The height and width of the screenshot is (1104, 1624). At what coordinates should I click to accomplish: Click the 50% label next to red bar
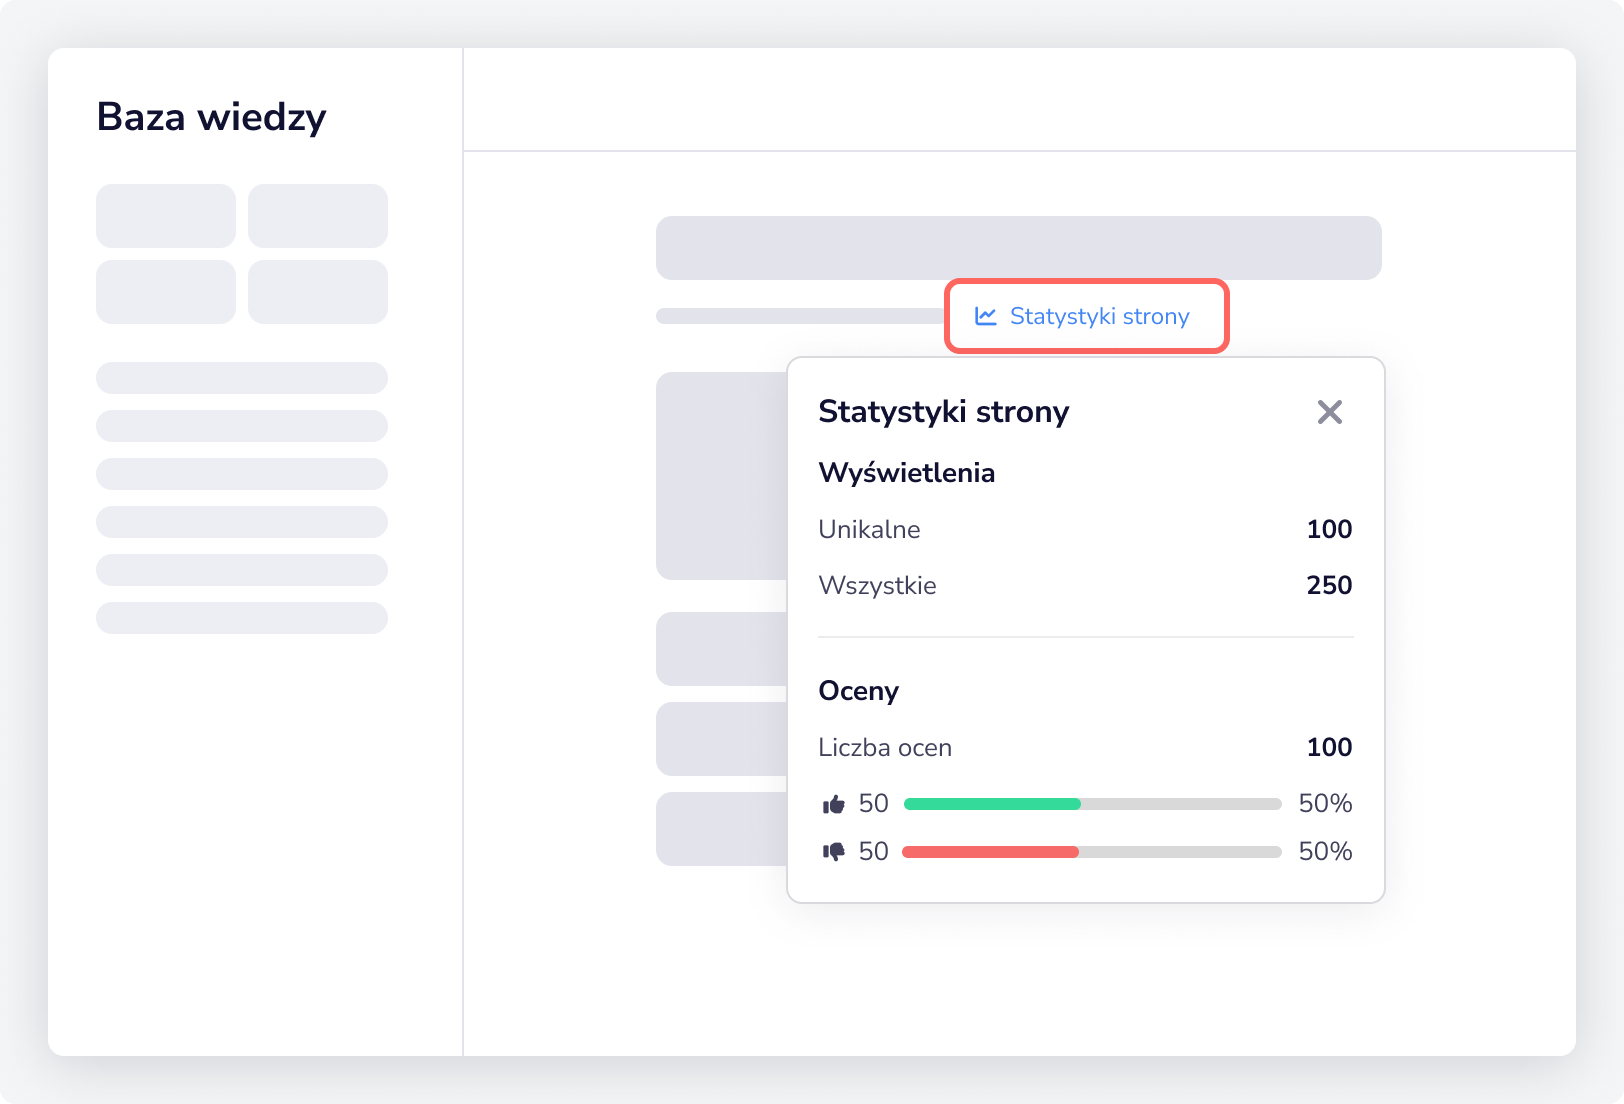[1324, 851]
